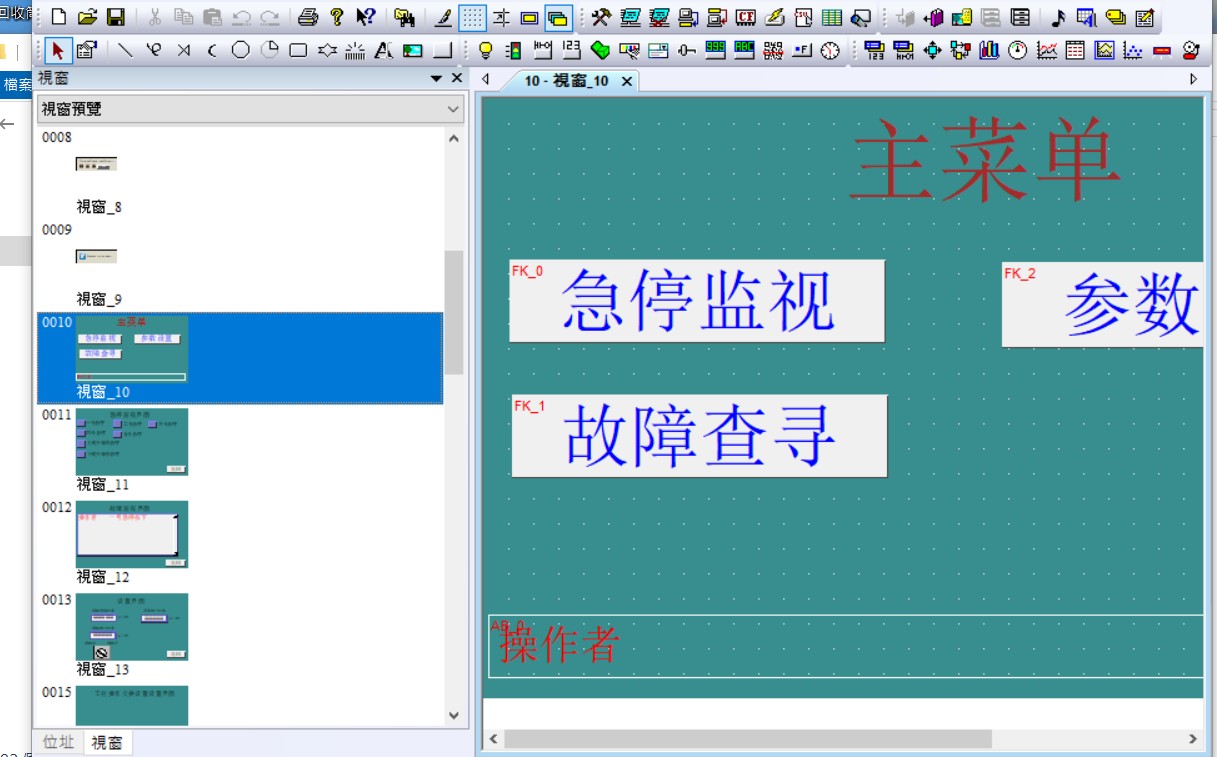Insert a Bit Lamp (light bulb) object
This screenshot has height=757, width=1217.
[485, 50]
